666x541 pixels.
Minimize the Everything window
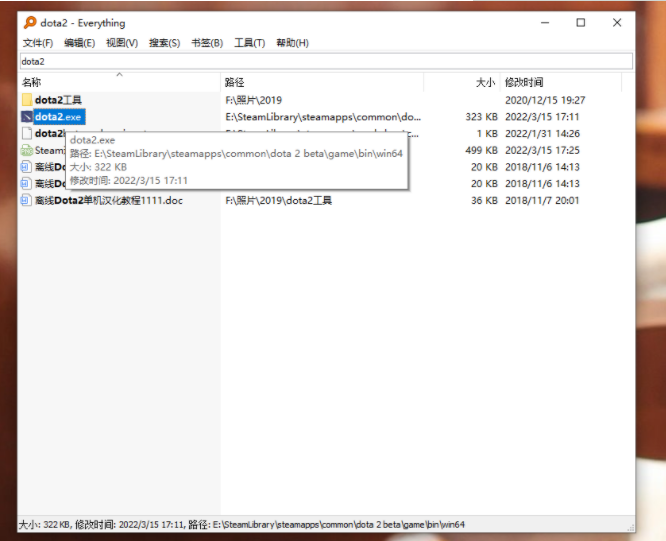545,23
